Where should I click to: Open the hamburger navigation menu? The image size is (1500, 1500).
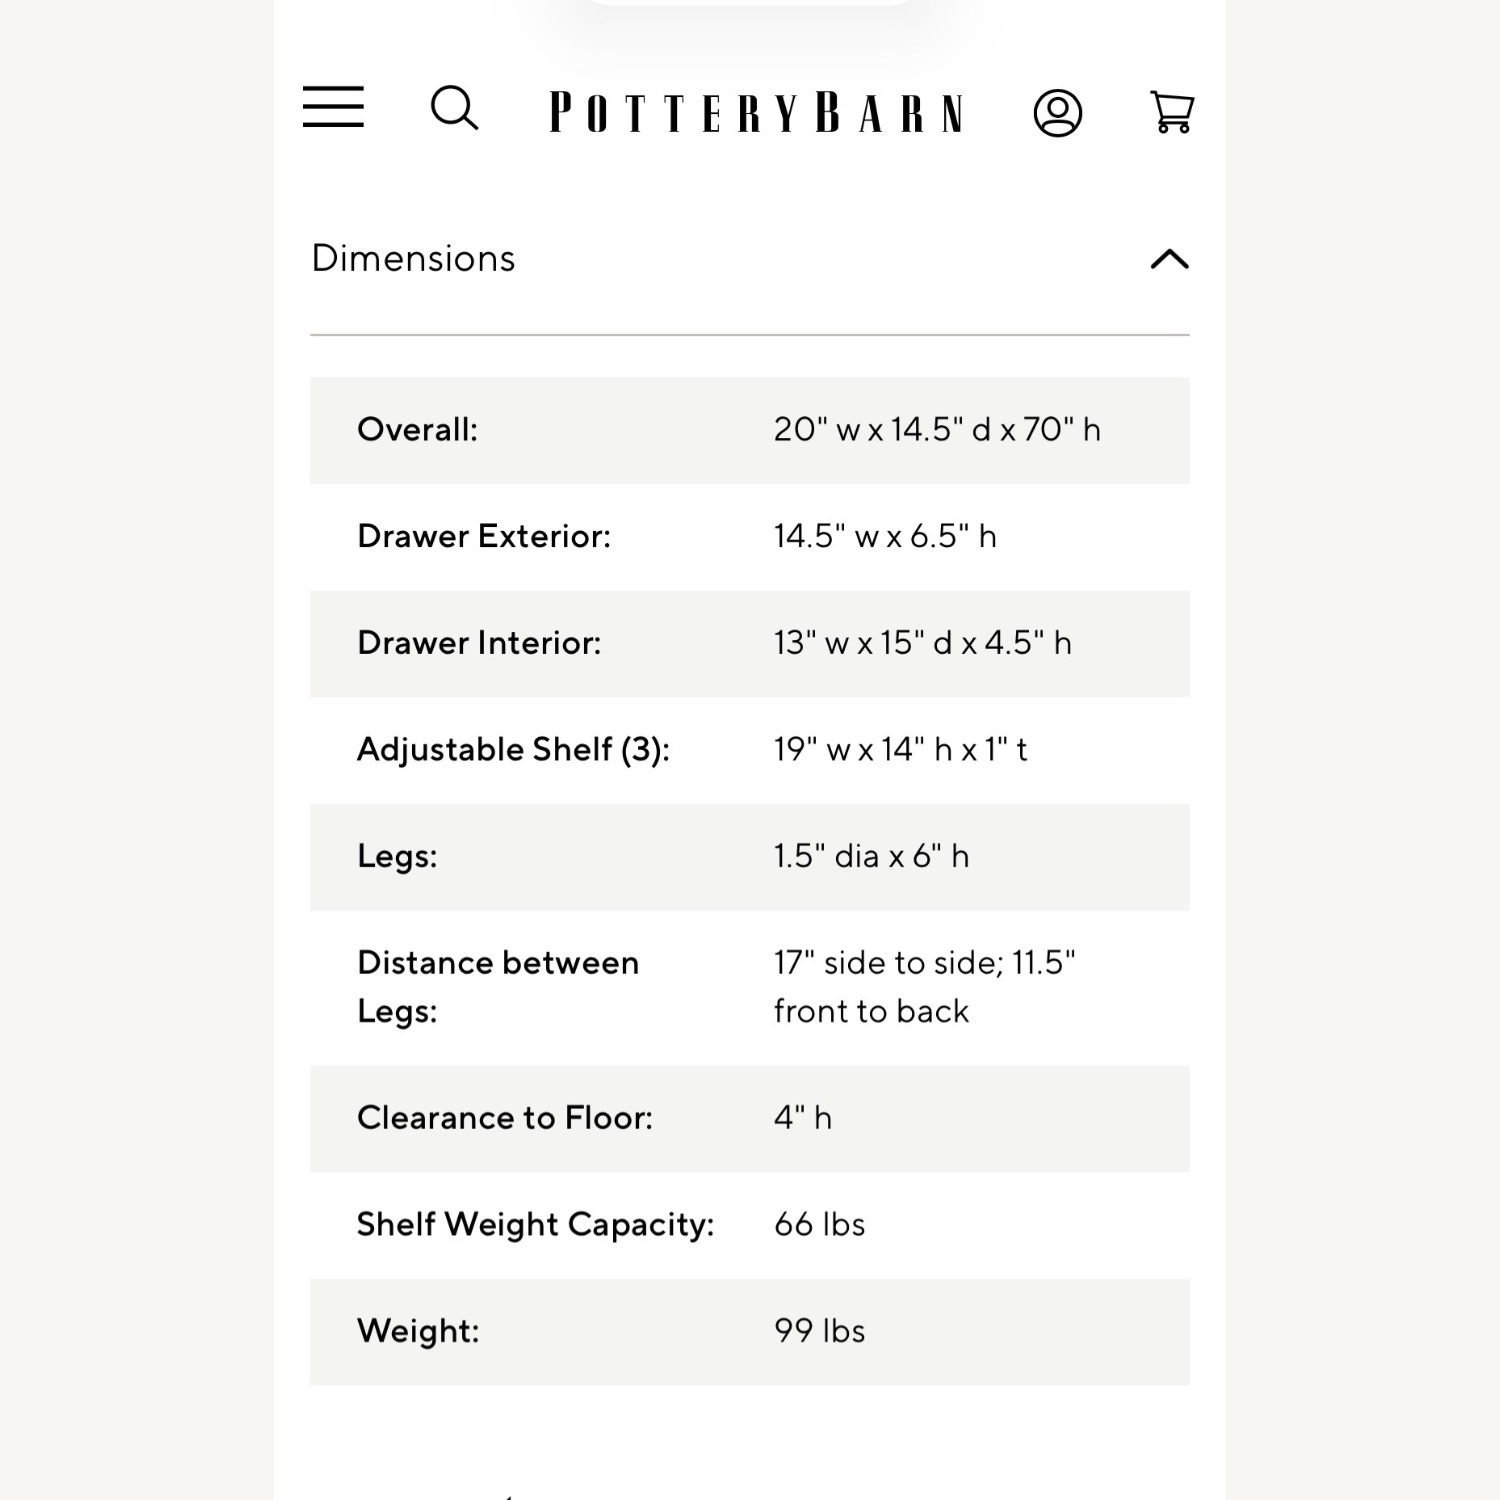333,107
